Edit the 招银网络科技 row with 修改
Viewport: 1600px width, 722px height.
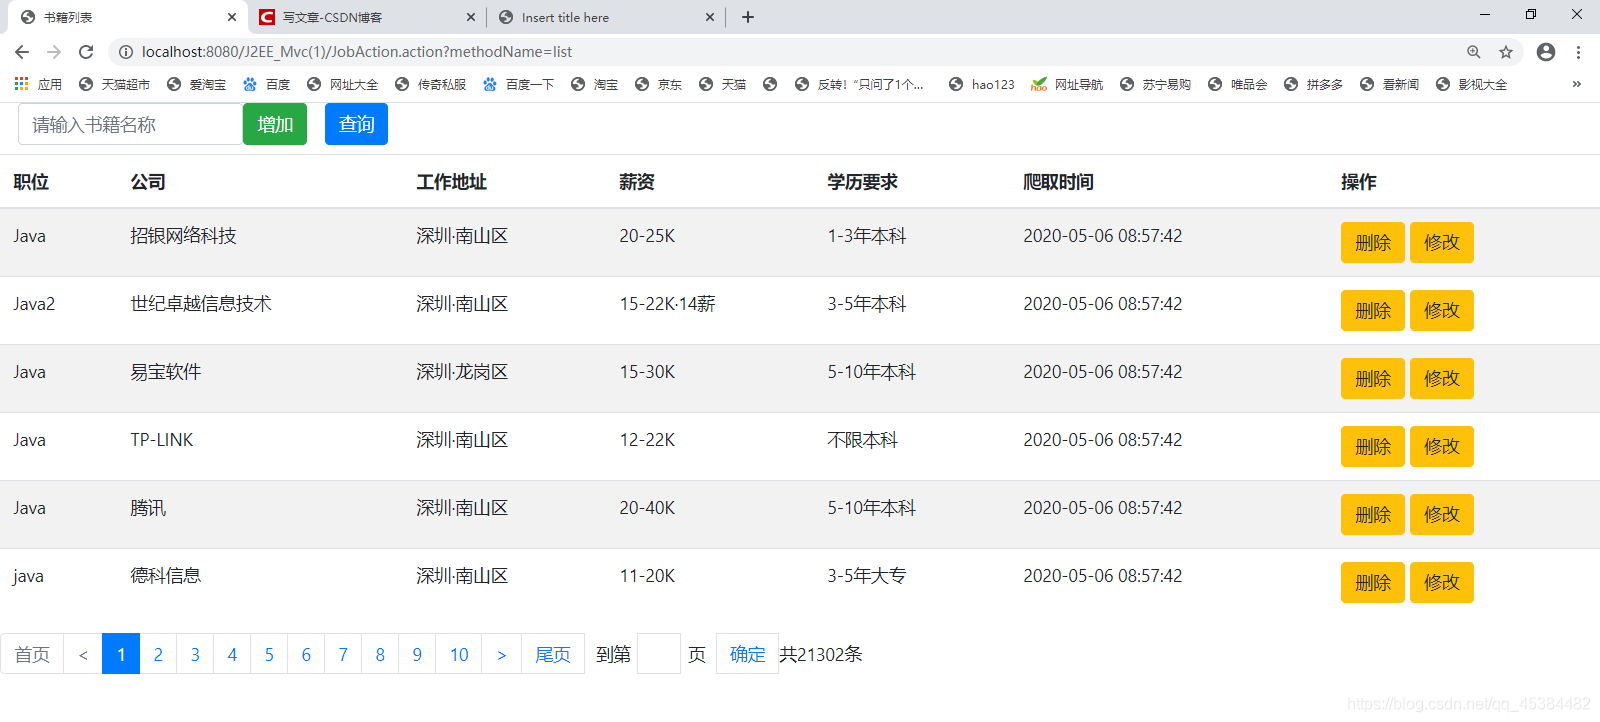pos(1442,242)
